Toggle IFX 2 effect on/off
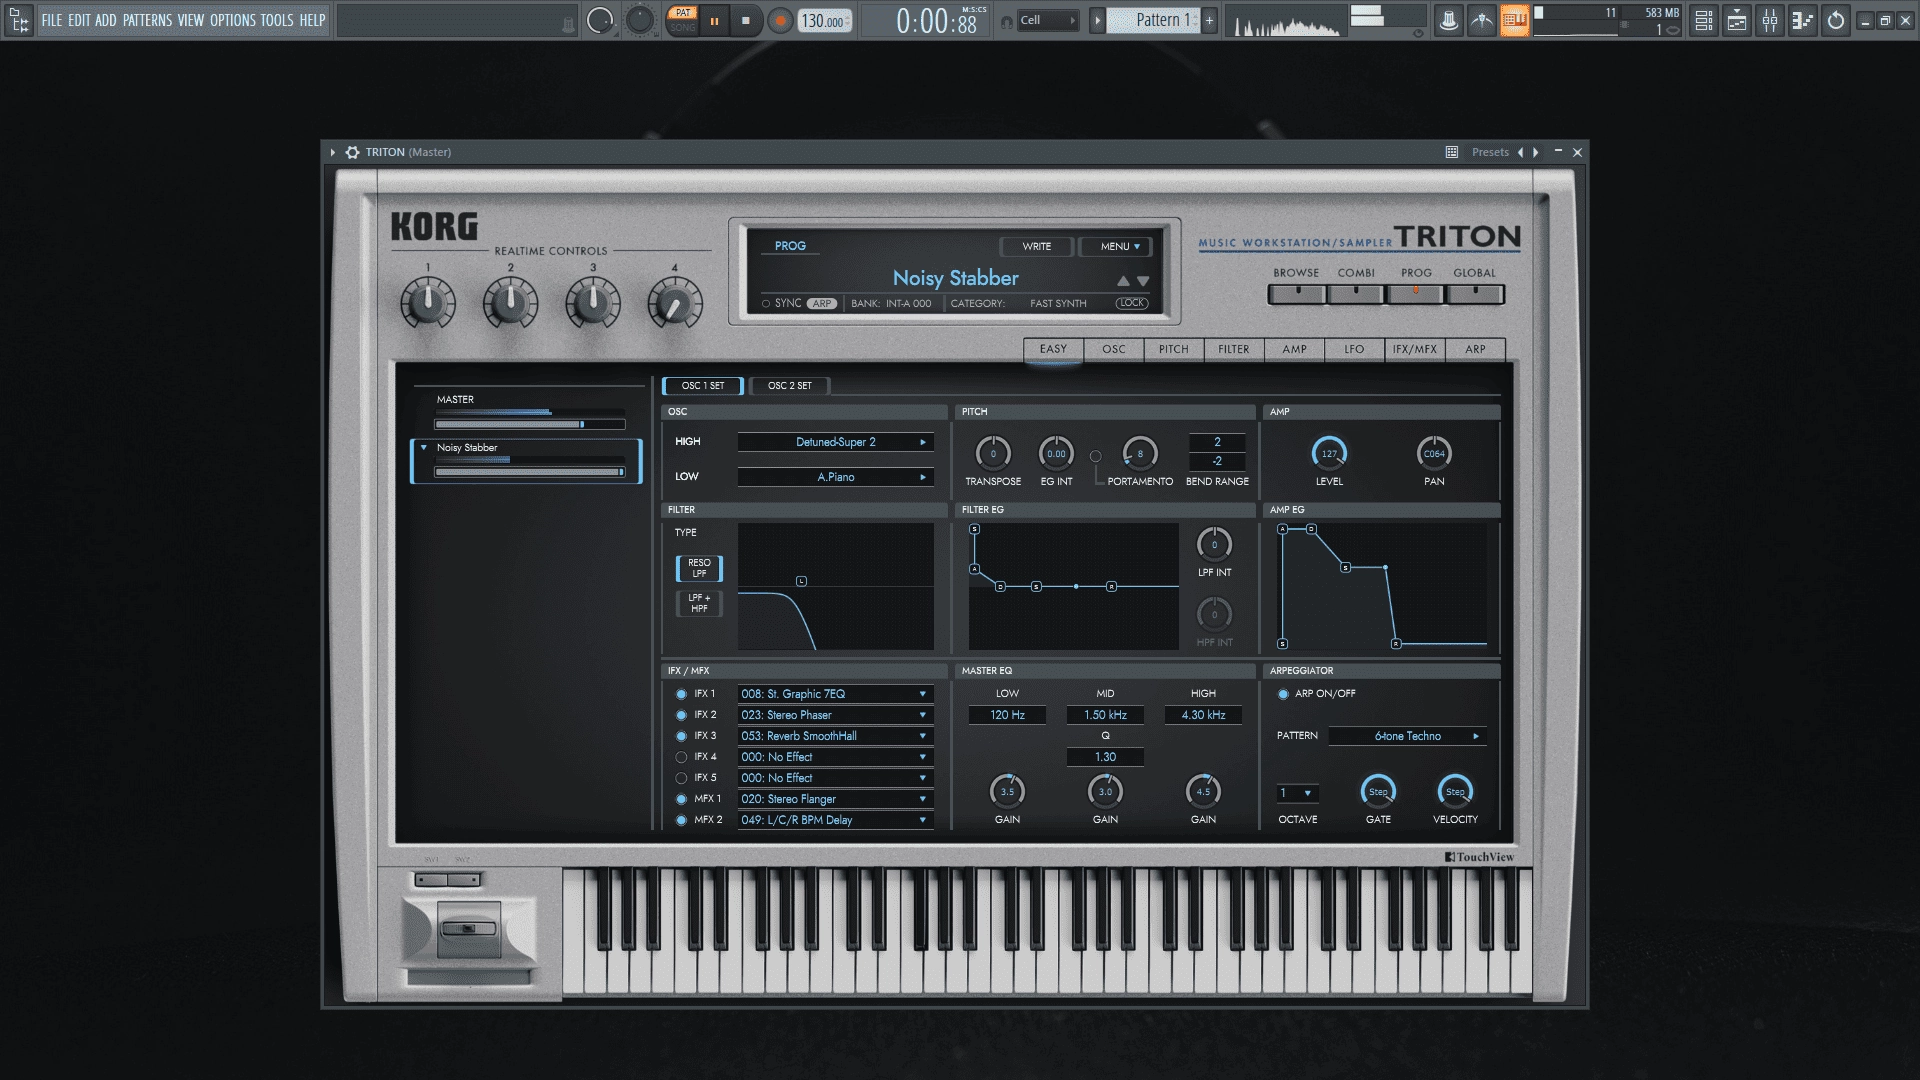Screen dimensions: 1920x1080 (681, 715)
